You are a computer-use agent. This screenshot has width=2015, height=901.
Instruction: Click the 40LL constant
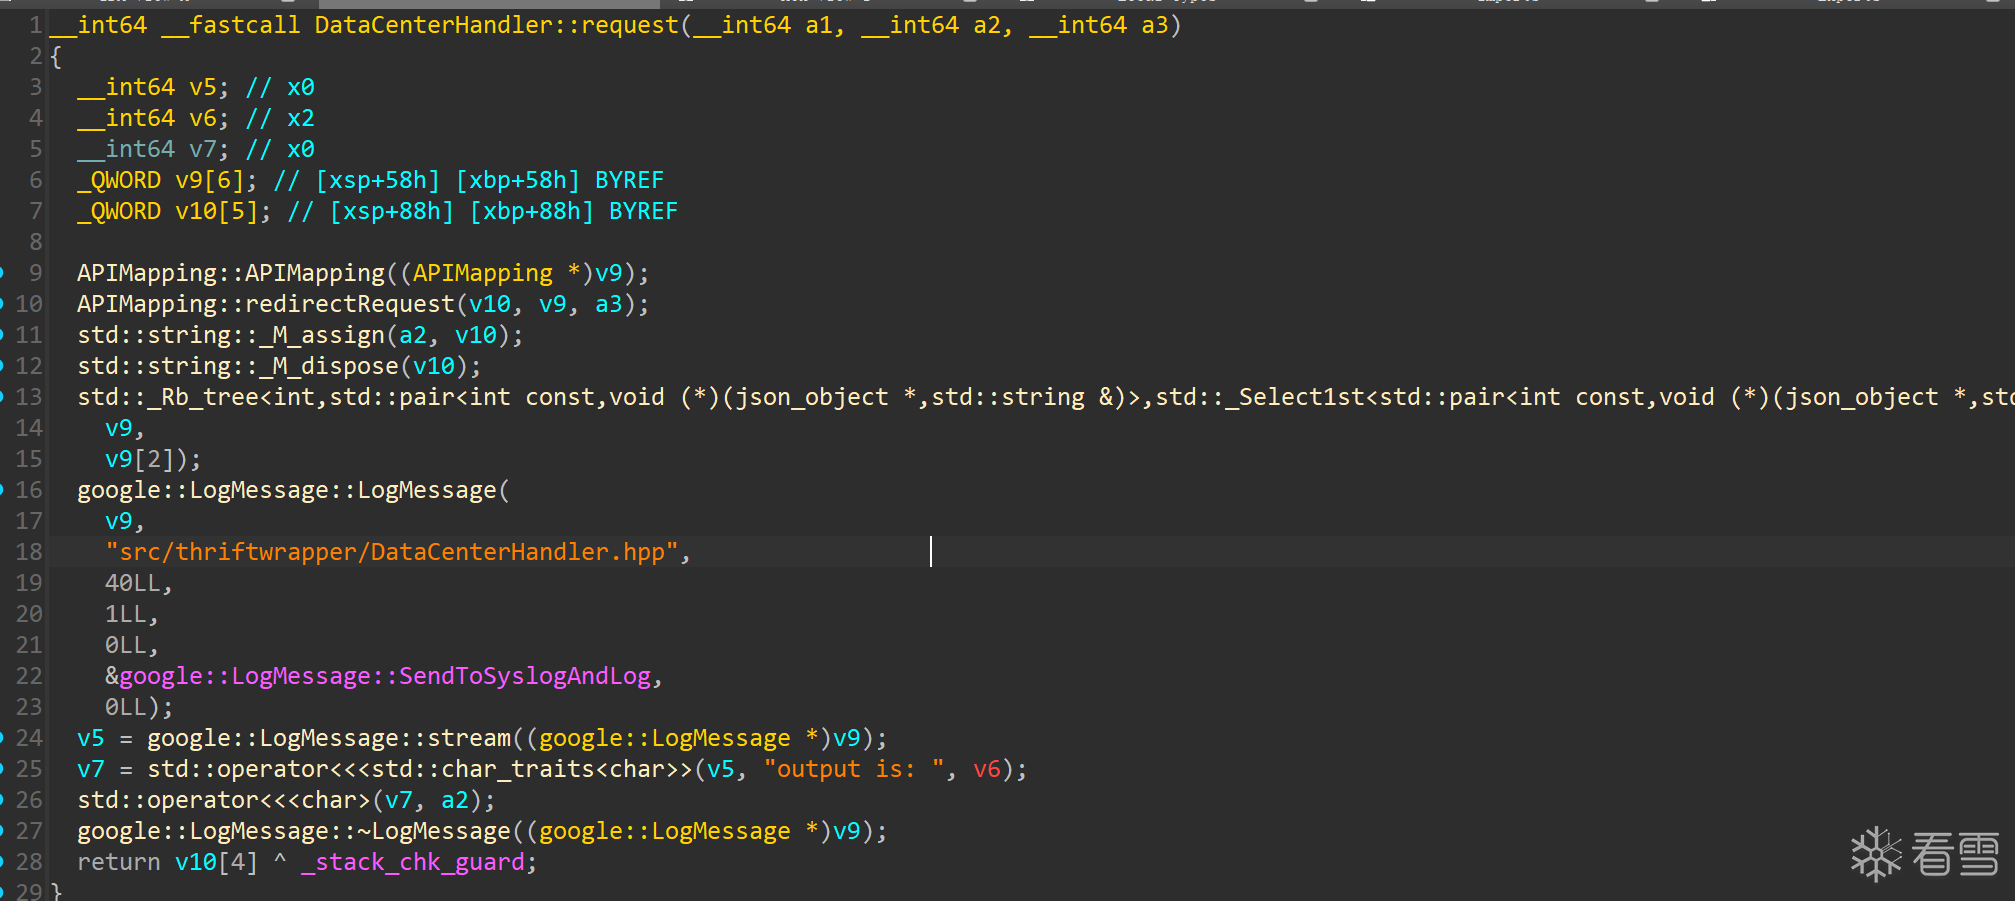(133, 583)
